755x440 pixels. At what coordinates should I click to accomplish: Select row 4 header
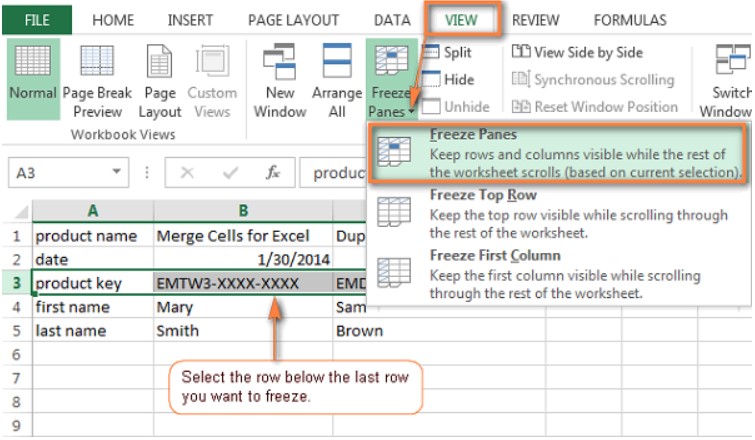point(17,307)
